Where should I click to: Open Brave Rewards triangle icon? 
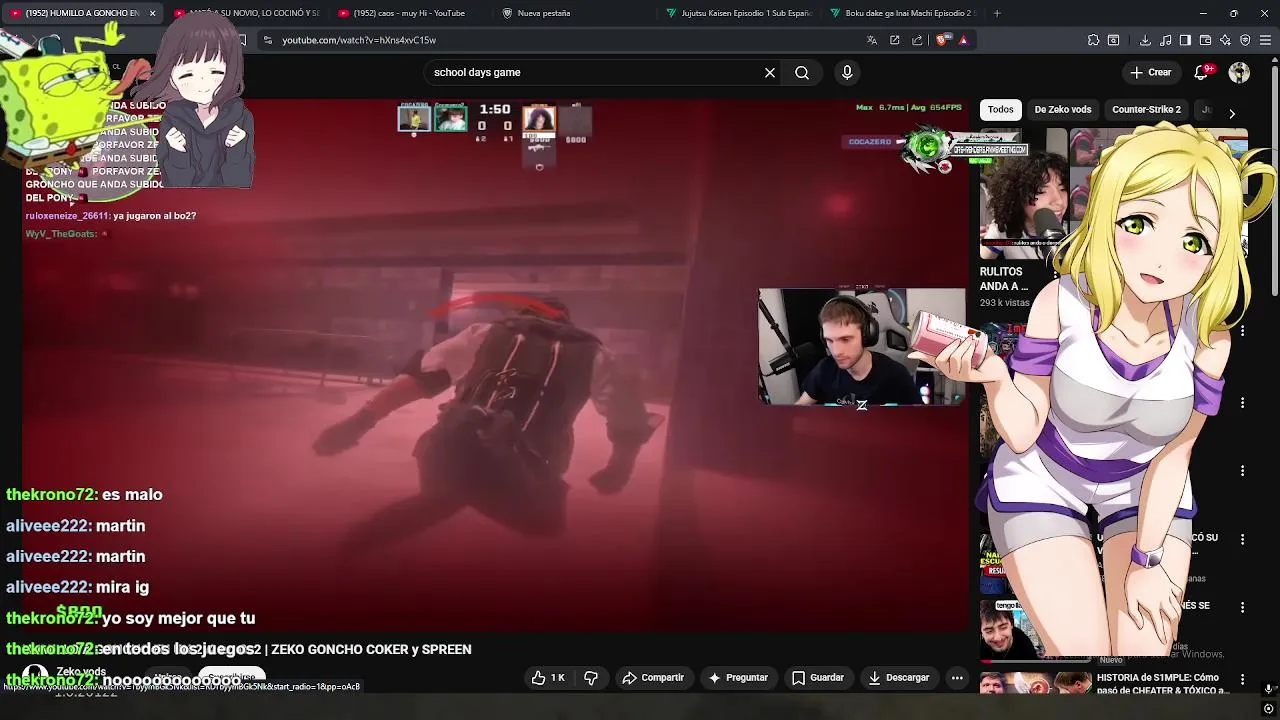tap(963, 40)
